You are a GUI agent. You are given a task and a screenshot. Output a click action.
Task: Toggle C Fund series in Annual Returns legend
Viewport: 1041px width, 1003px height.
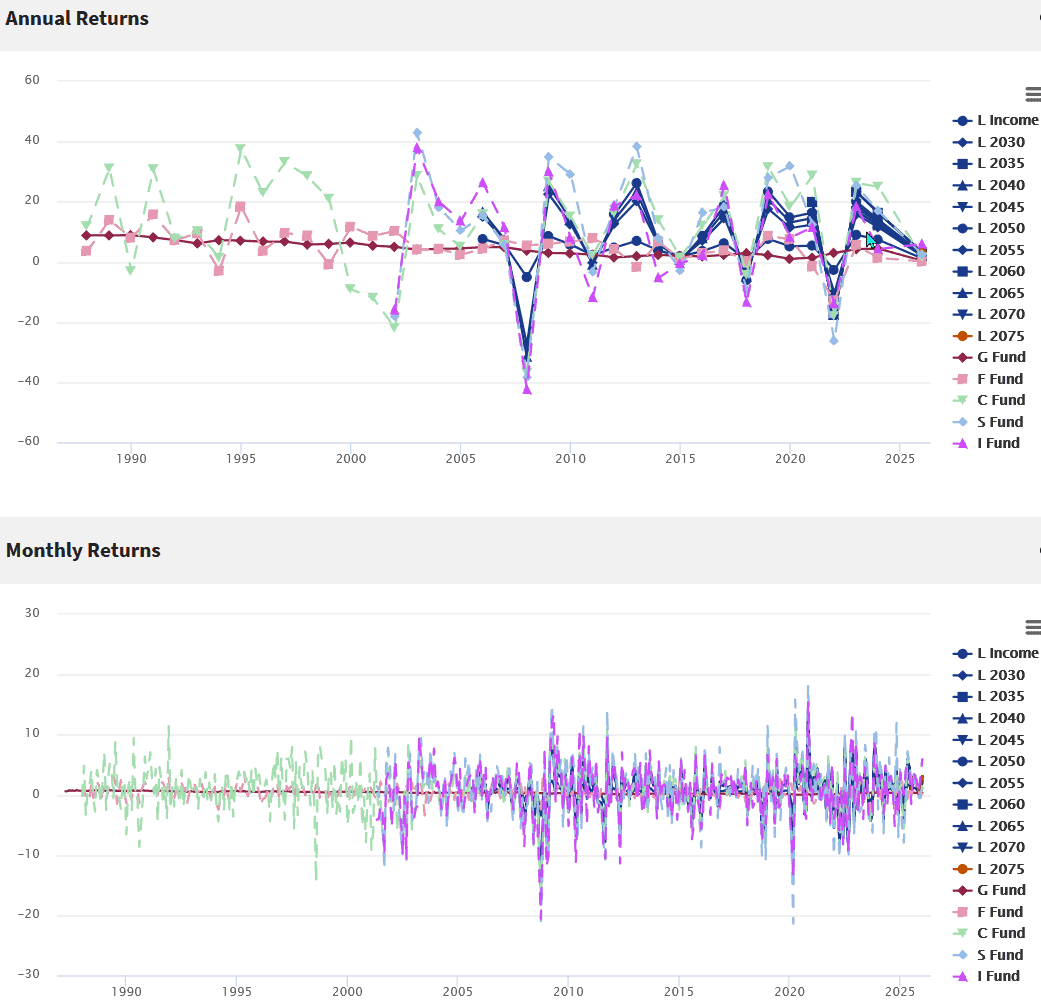pos(1000,400)
